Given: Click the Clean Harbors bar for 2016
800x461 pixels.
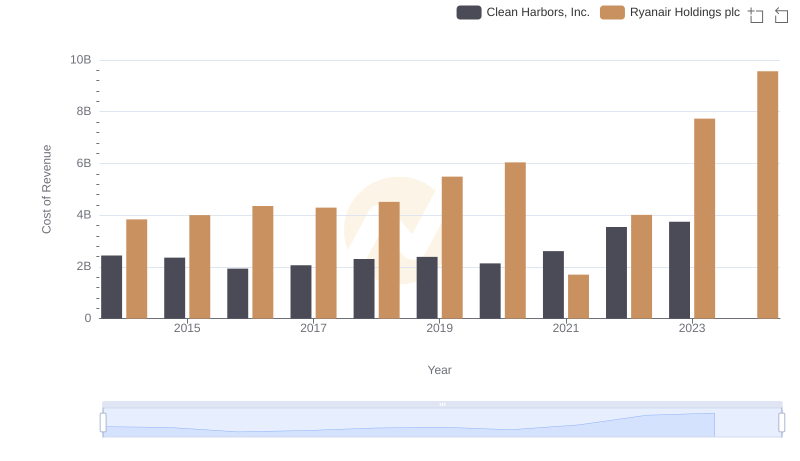Looking at the screenshot, I should tap(238, 293).
